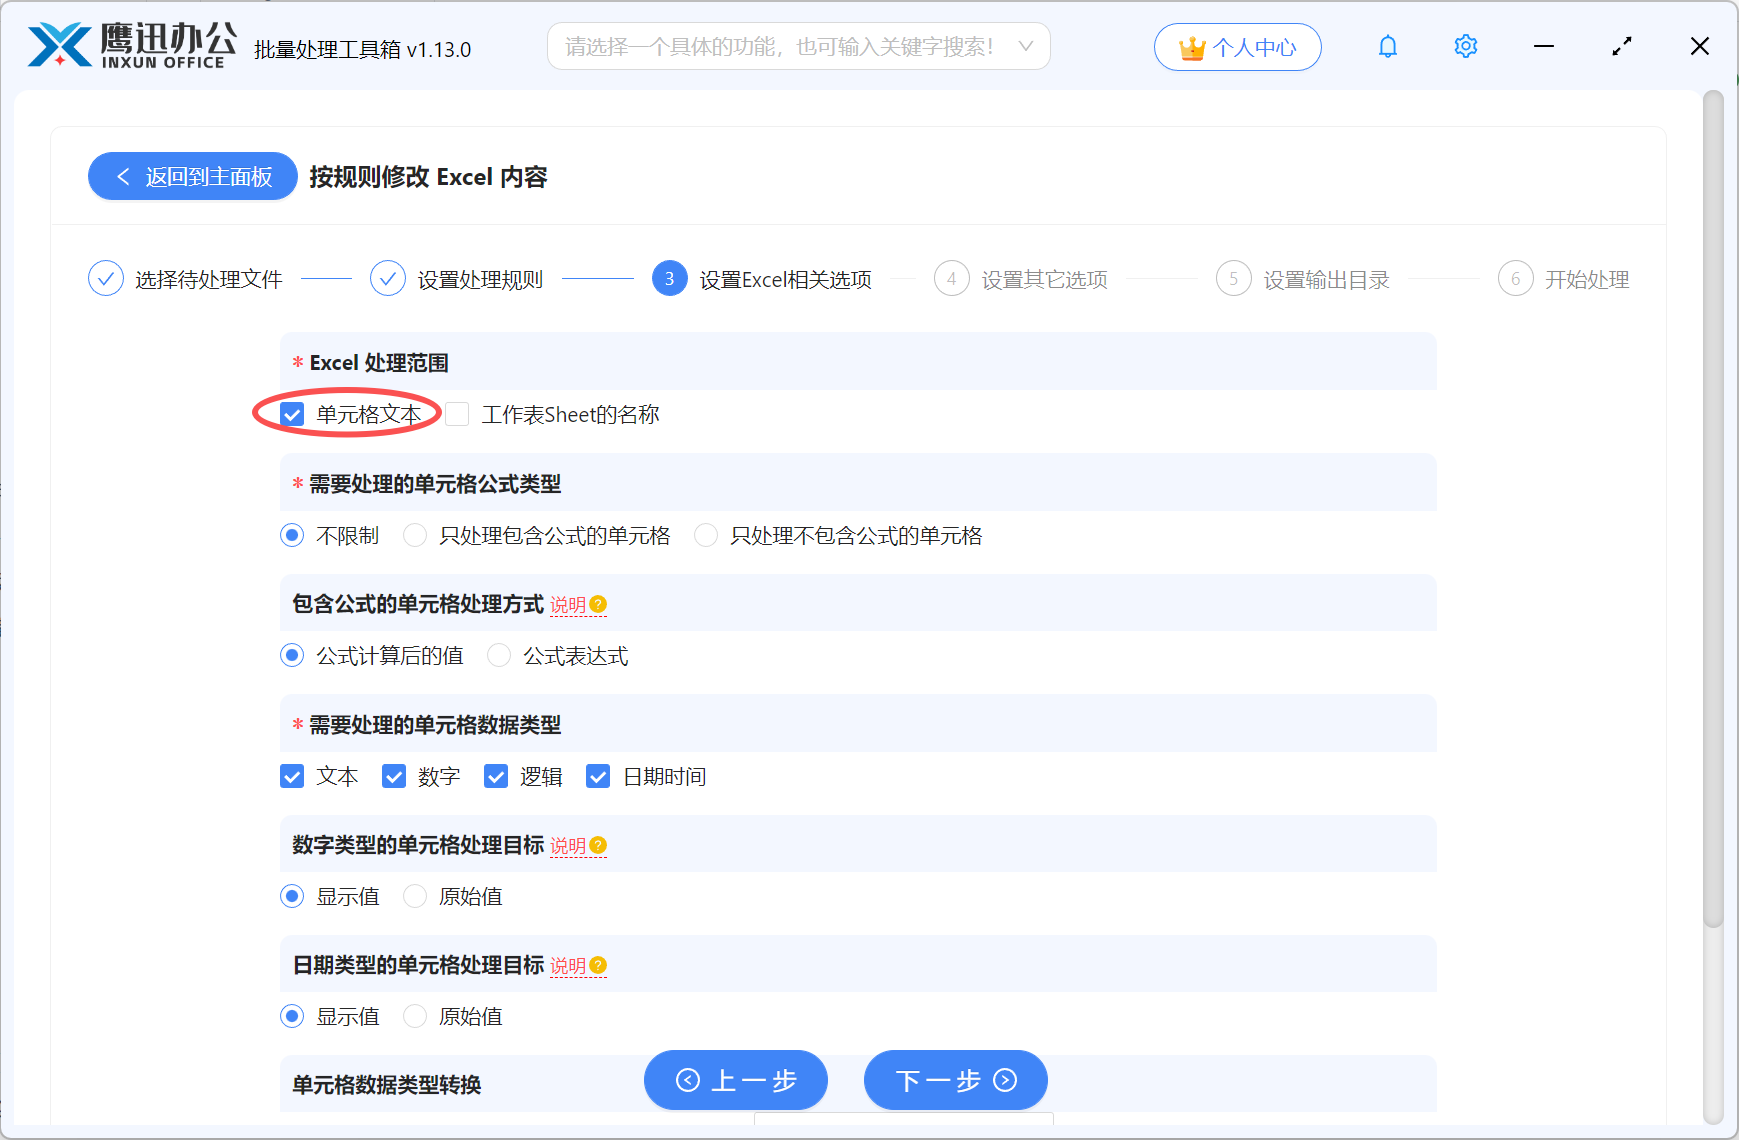This screenshot has height=1140, width=1739.
Task: Open the 说明 help icon for 数字类型的单元格处理目标
Action: pos(597,845)
